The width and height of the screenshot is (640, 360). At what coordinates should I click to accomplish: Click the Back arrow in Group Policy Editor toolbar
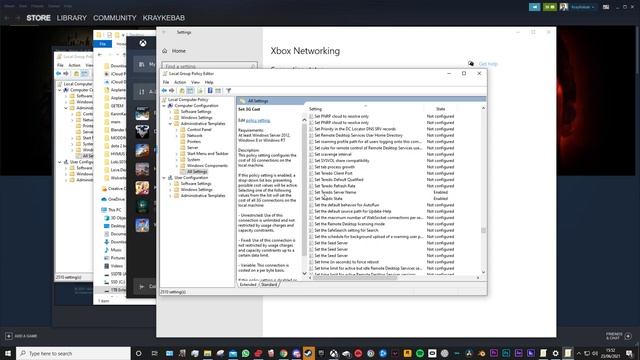[164, 91]
